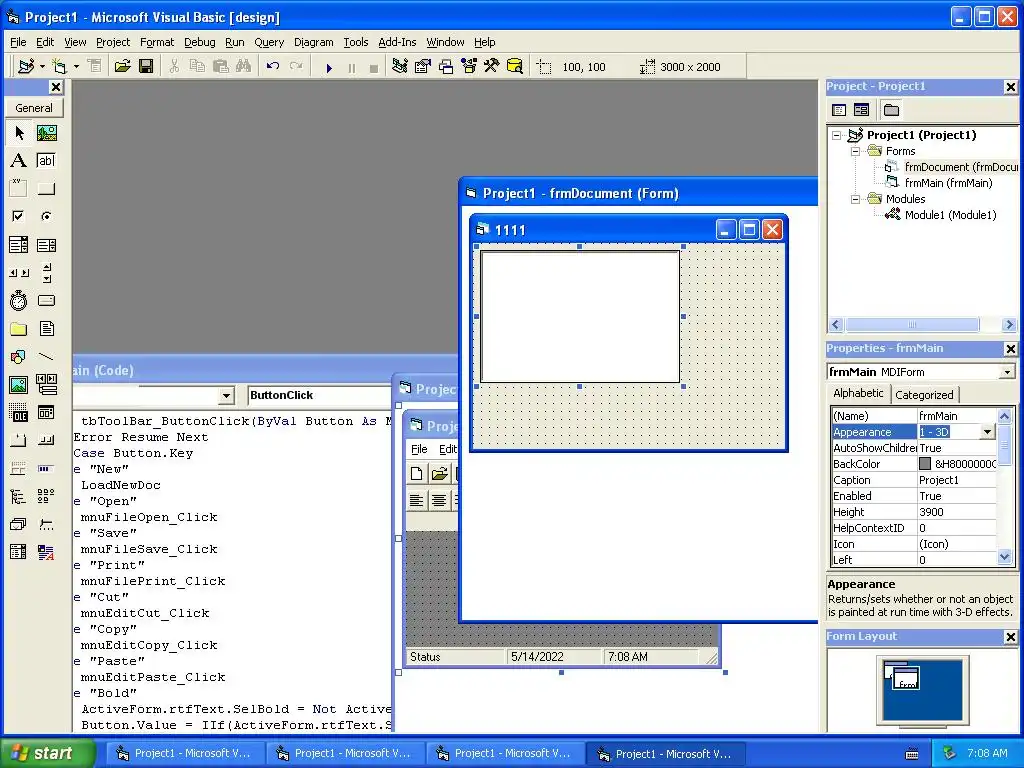This screenshot has width=1024, height=768.
Task: Open the object dropdown in the code window
Action: [227, 395]
